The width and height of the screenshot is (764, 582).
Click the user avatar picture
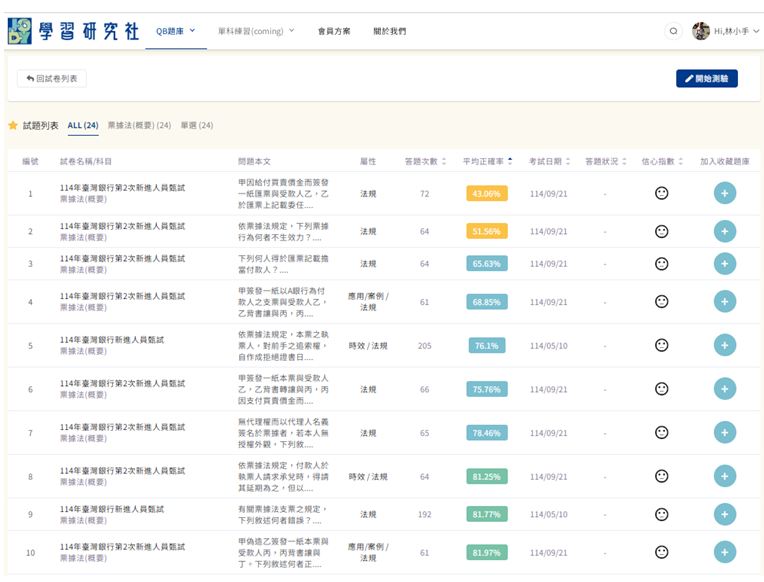tap(701, 31)
